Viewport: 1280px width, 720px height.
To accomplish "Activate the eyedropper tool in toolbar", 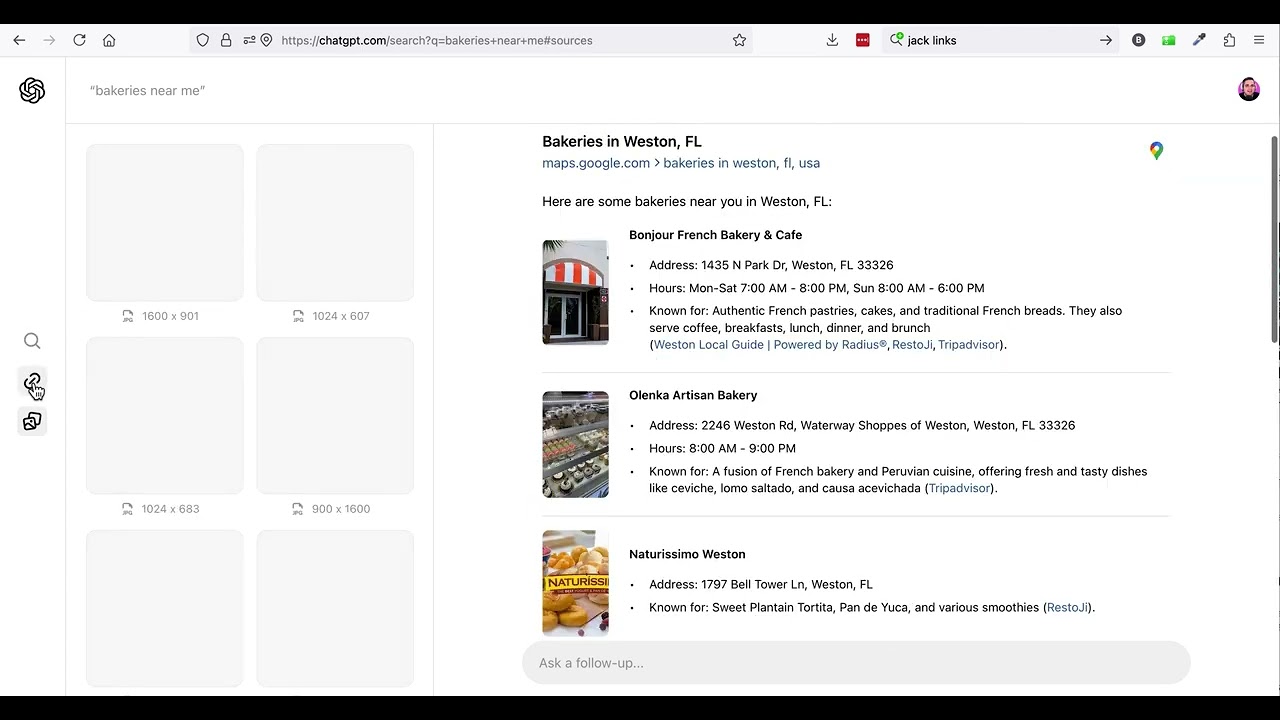I will tap(1199, 40).
